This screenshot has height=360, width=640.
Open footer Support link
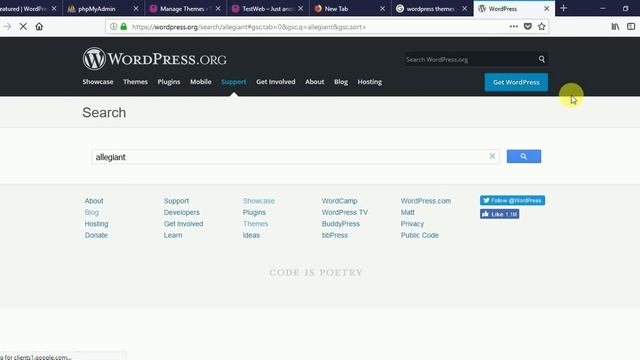point(176,201)
